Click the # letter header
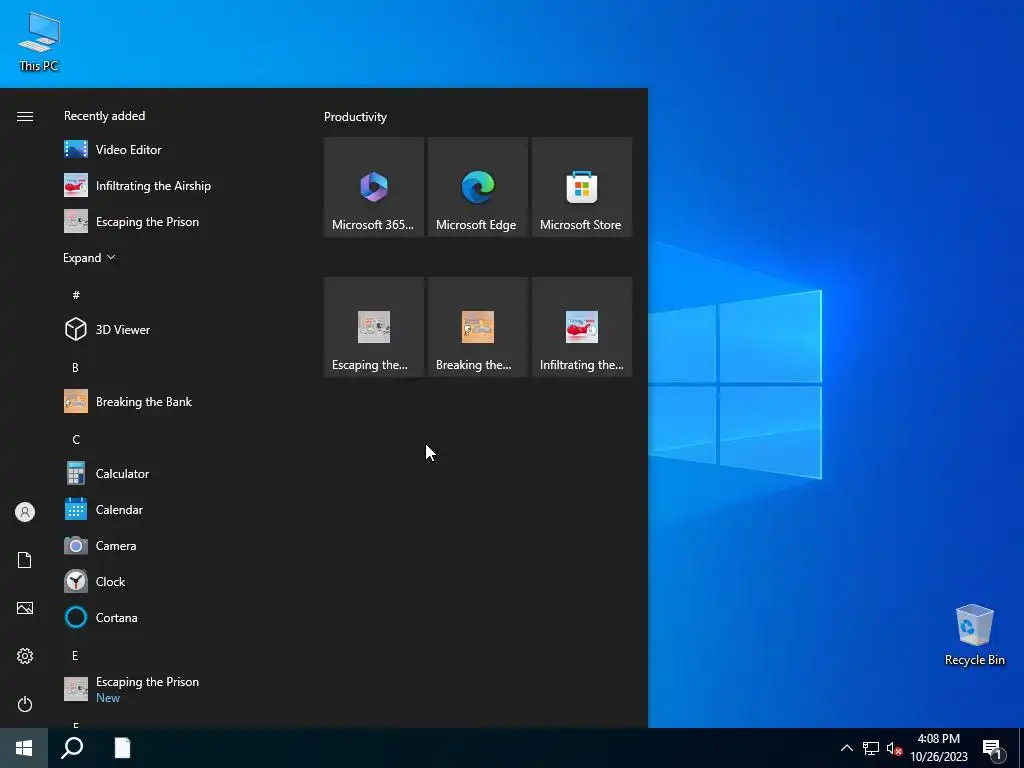The width and height of the screenshot is (1024, 768). (x=76, y=295)
